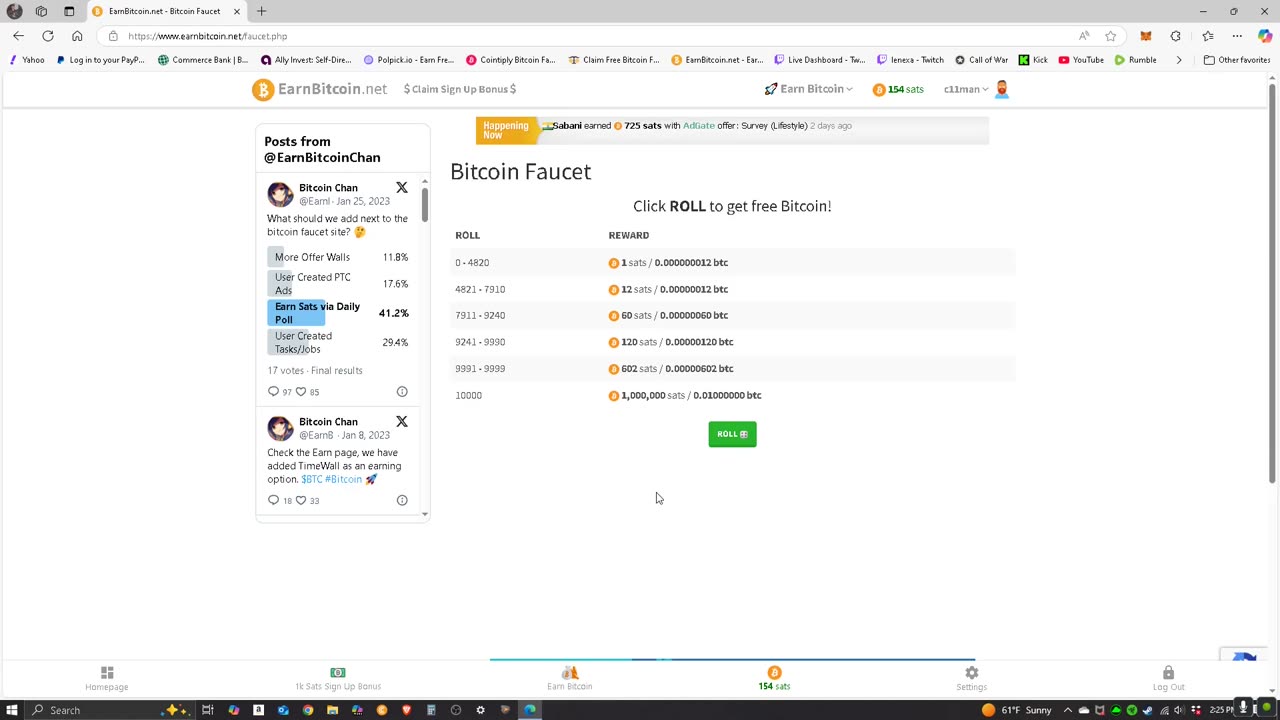Viewport: 1280px width, 720px height.
Task: Open the YouTube bookmark
Action: 1081,60
